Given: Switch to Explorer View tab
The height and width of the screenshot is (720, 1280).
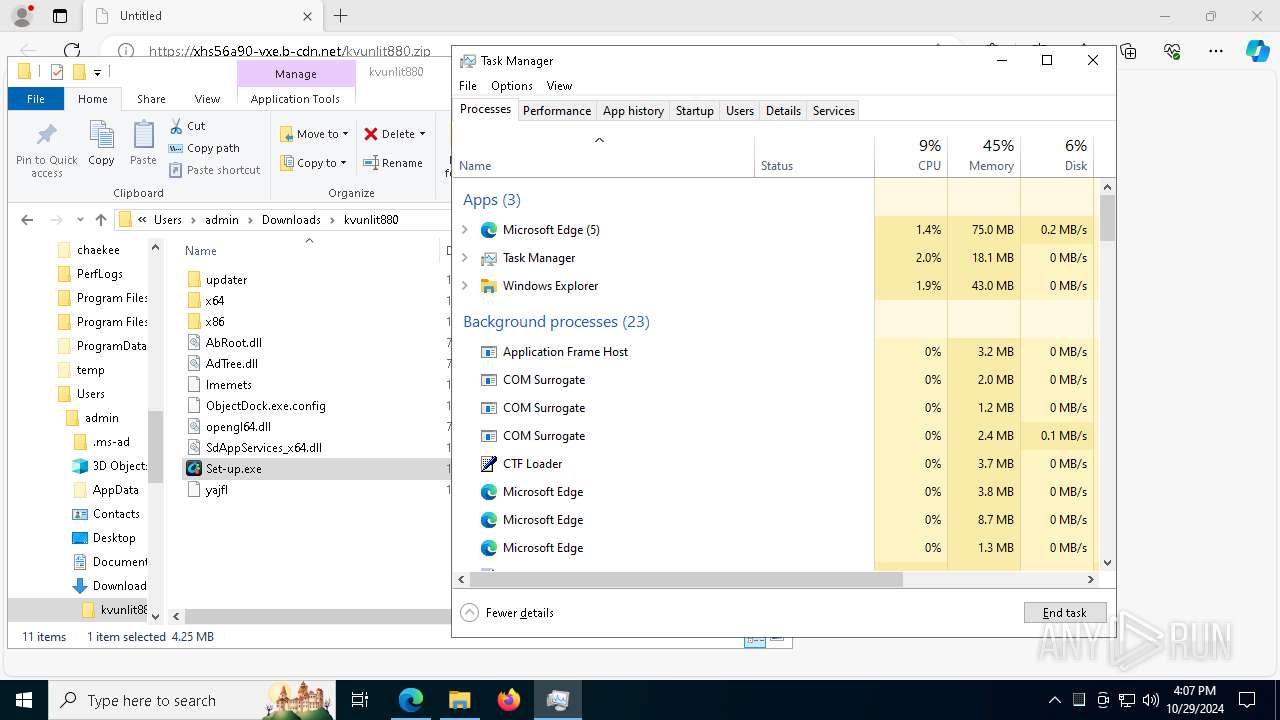Looking at the screenshot, I should pyautogui.click(x=207, y=99).
